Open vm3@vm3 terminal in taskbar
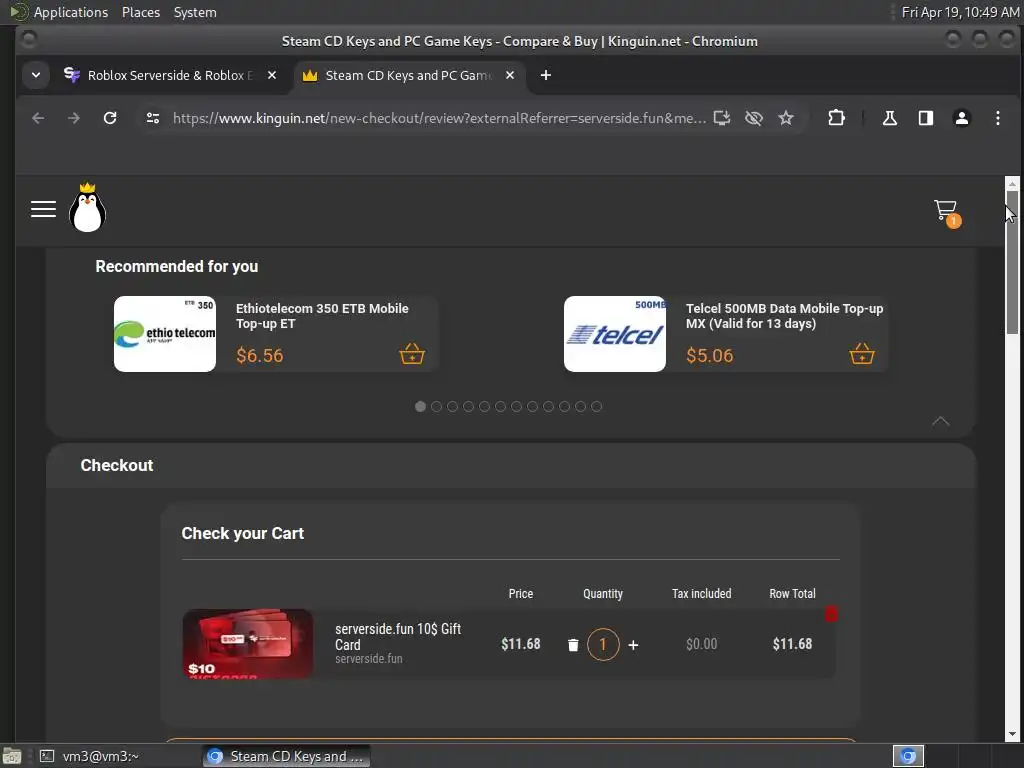 [90, 756]
